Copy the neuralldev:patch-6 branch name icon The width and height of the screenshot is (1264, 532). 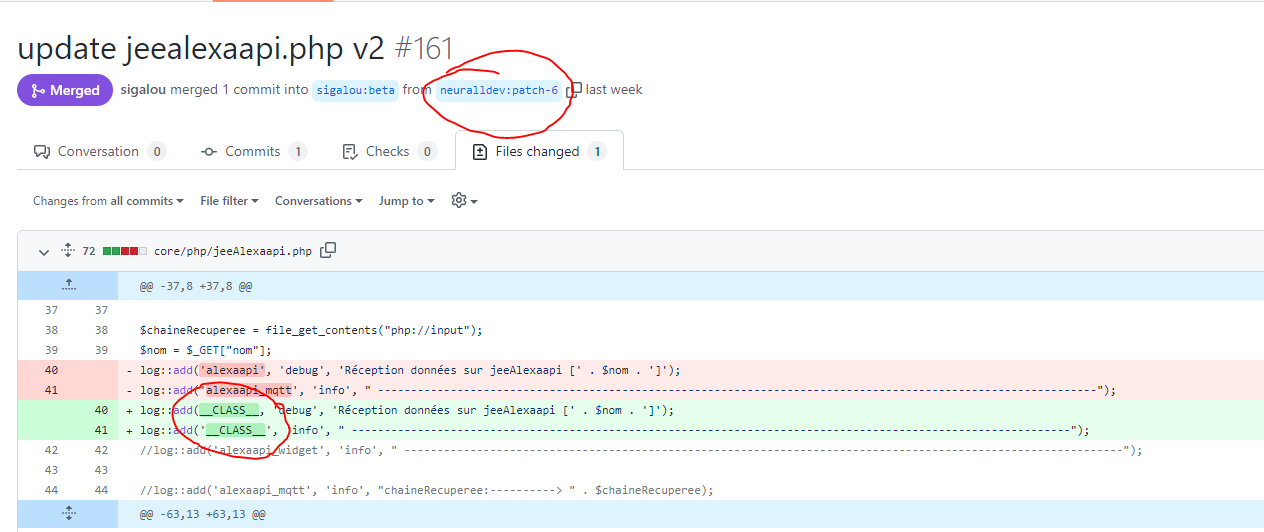point(574,90)
